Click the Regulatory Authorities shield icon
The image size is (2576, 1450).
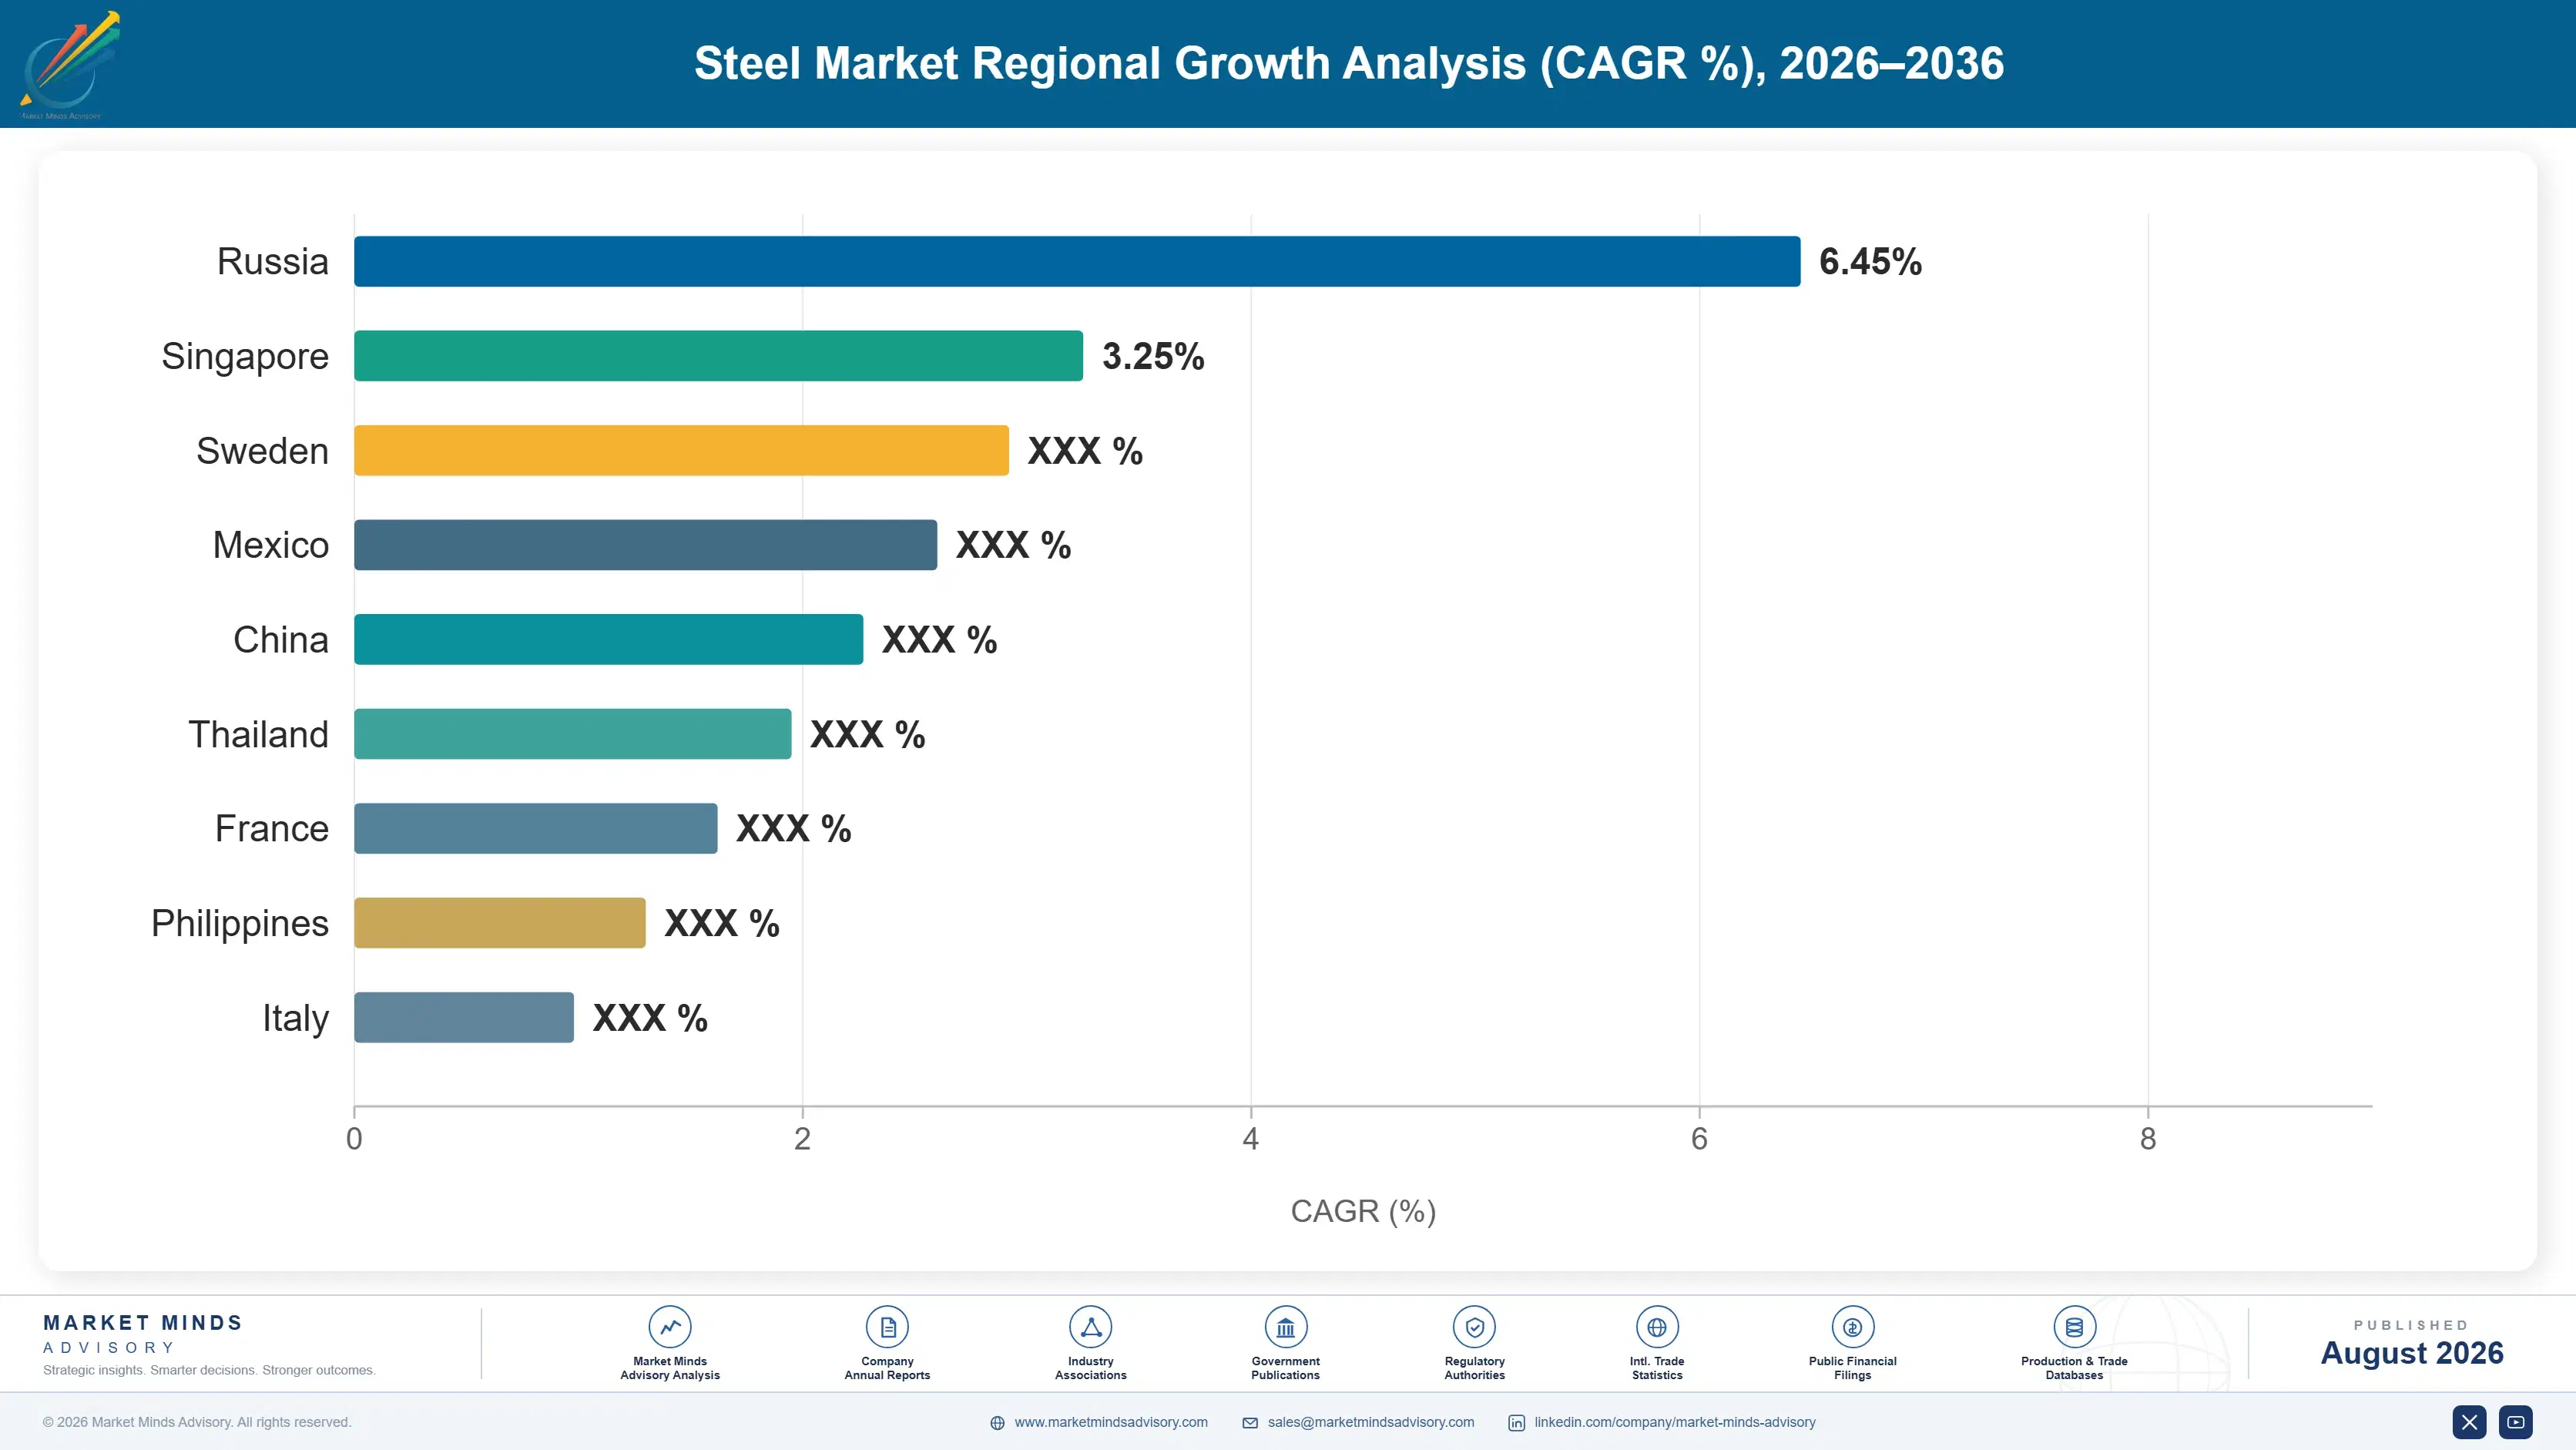(1474, 1327)
